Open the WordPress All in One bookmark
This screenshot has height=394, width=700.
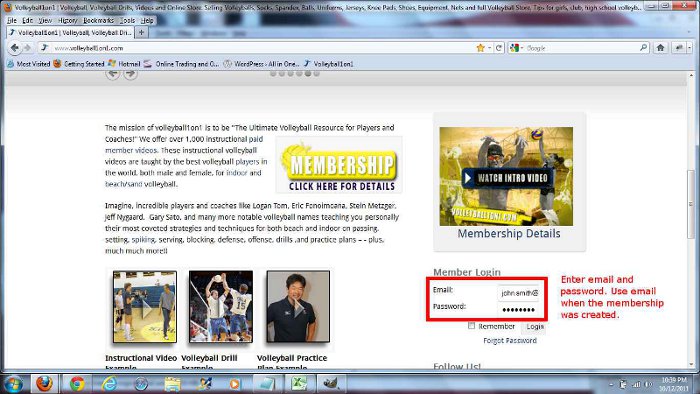(x=261, y=64)
